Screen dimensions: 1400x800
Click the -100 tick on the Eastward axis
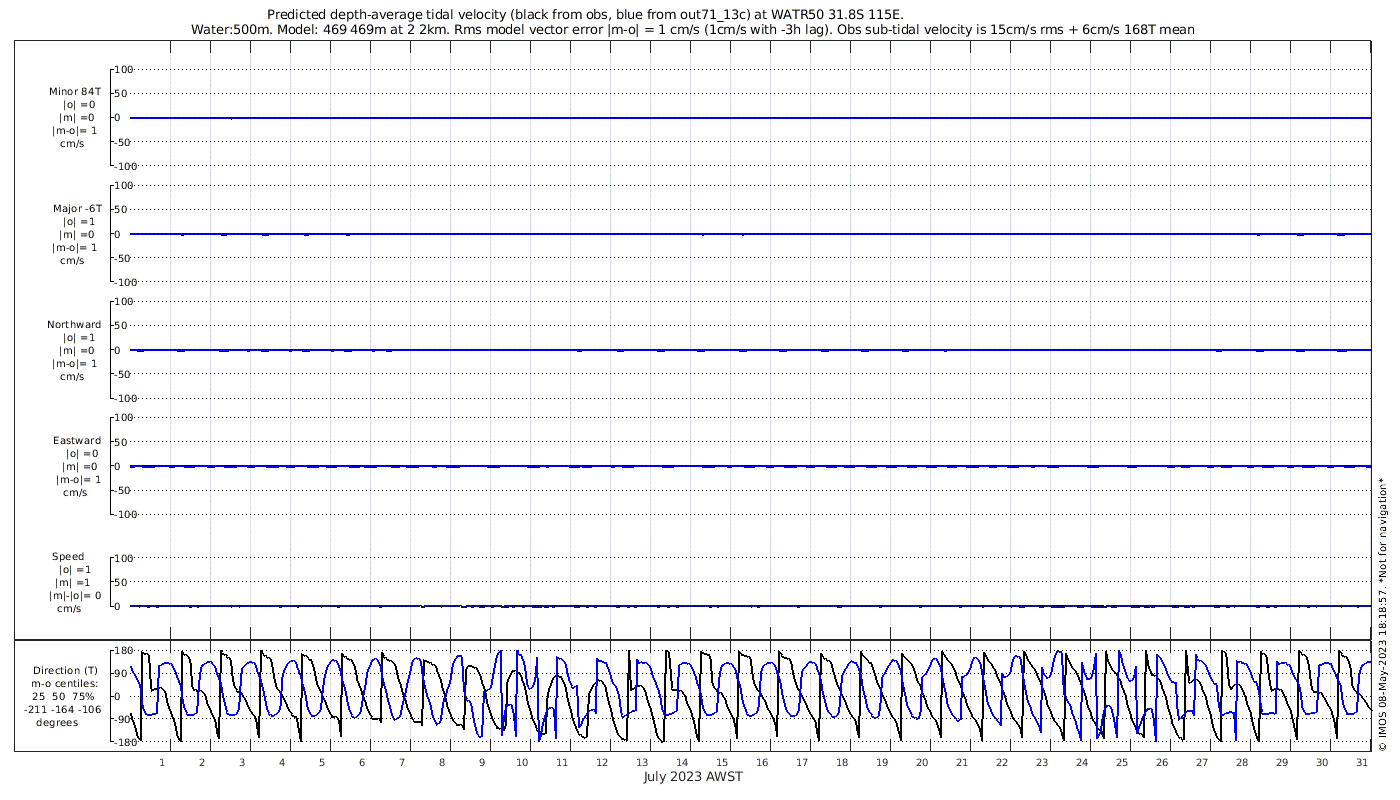click(x=123, y=514)
